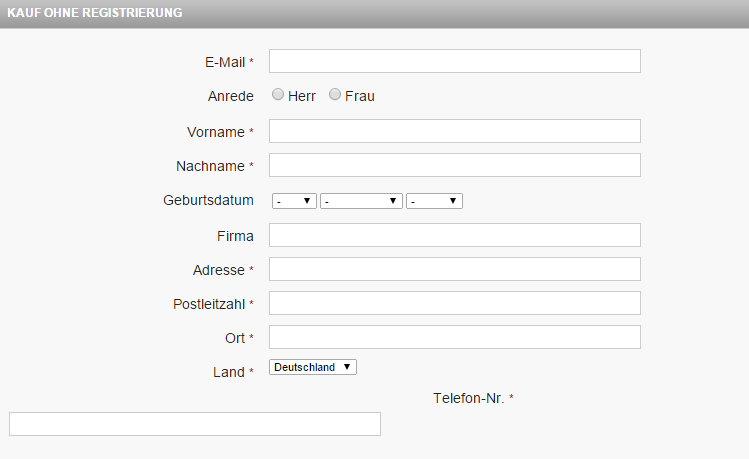749x459 pixels.
Task: Click into the Firma field
Action: tap(454, 235)
